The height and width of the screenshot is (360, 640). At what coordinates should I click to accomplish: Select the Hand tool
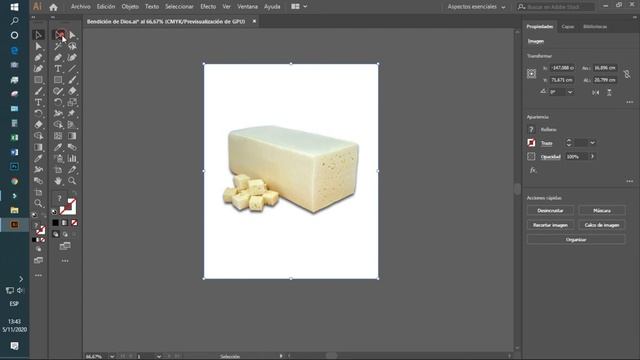[58, 181]
